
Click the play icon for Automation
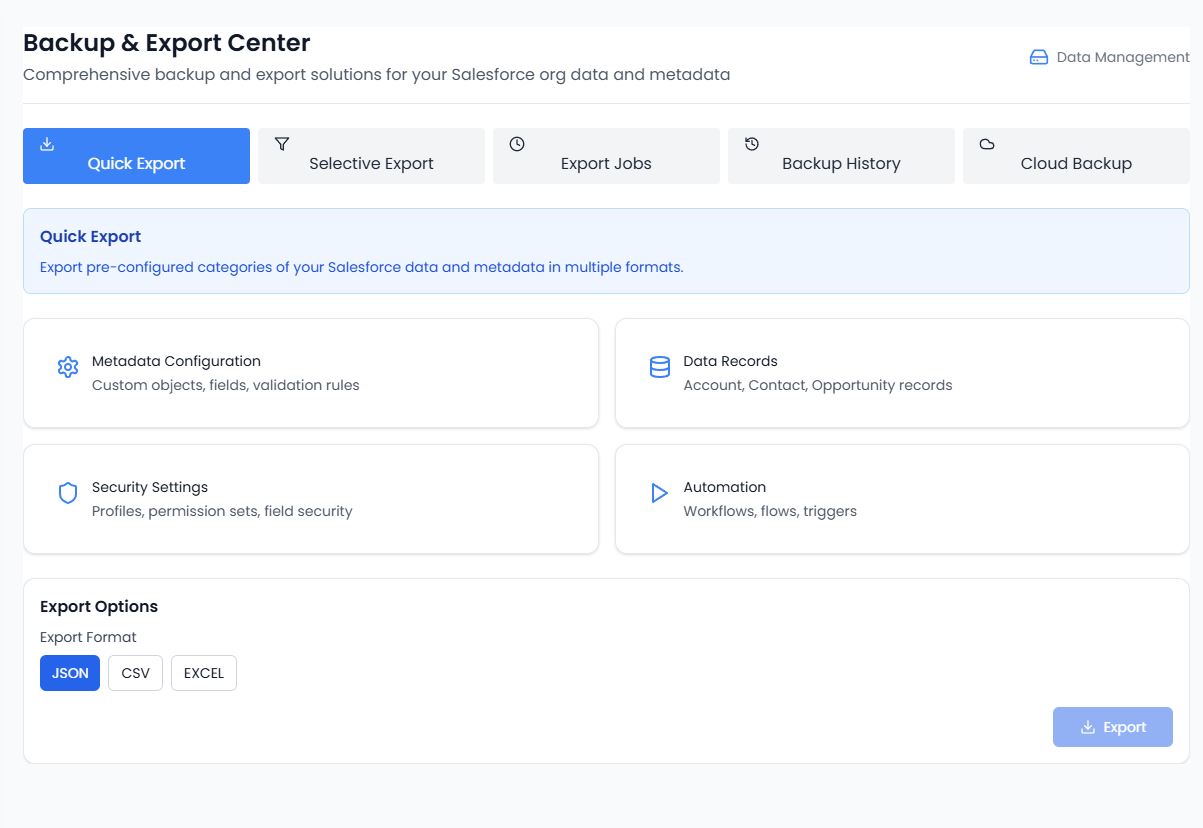[x=660, y=493]
